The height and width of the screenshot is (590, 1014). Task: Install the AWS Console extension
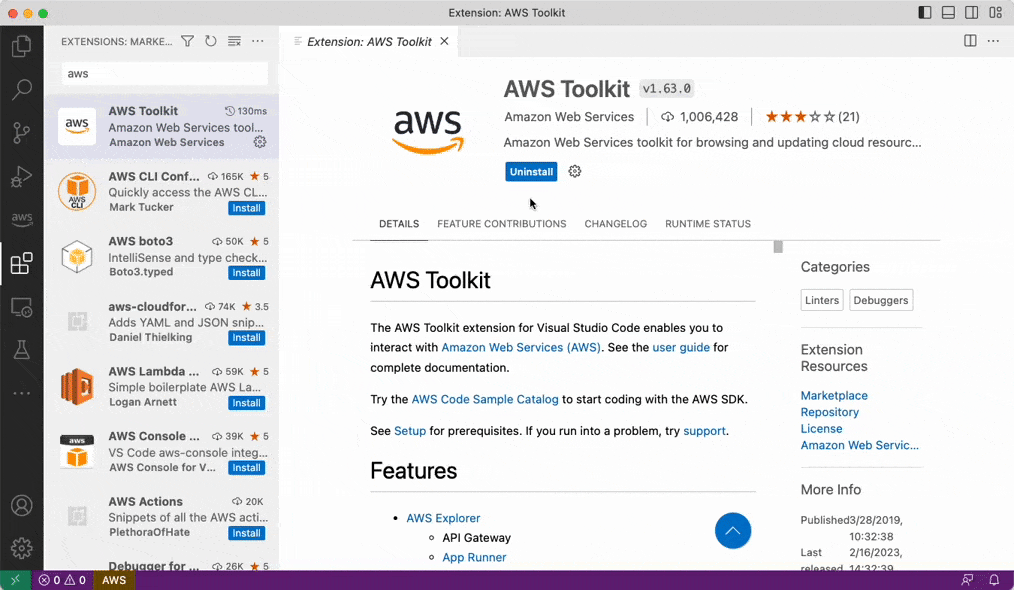coord(246,468)
